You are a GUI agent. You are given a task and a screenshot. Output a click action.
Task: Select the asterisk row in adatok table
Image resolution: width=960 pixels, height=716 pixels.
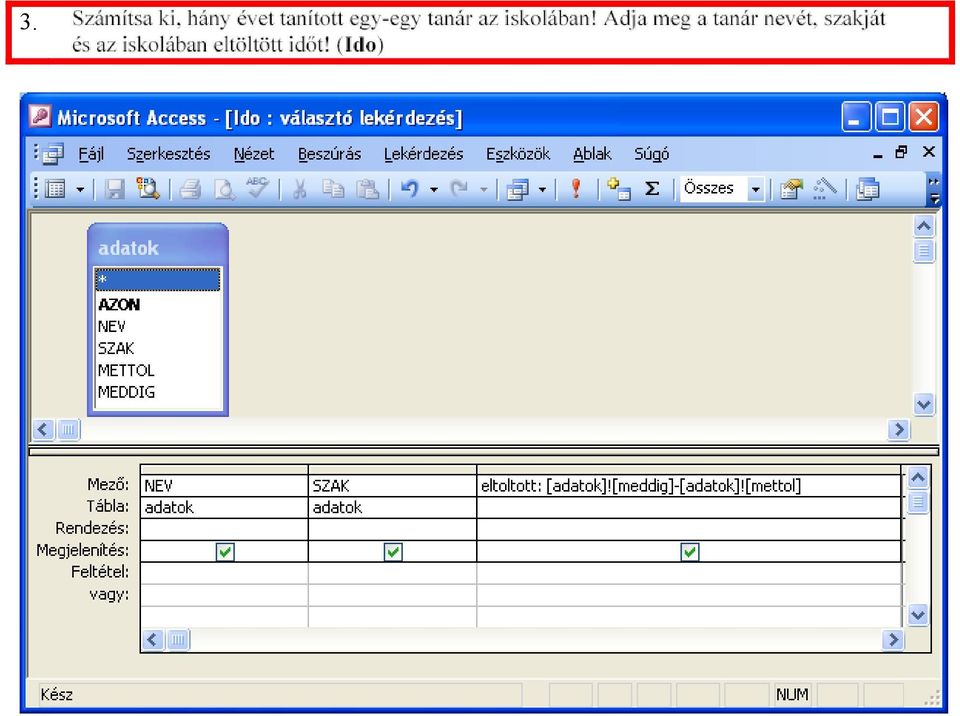pyautogui.click(x=157, y=279)
